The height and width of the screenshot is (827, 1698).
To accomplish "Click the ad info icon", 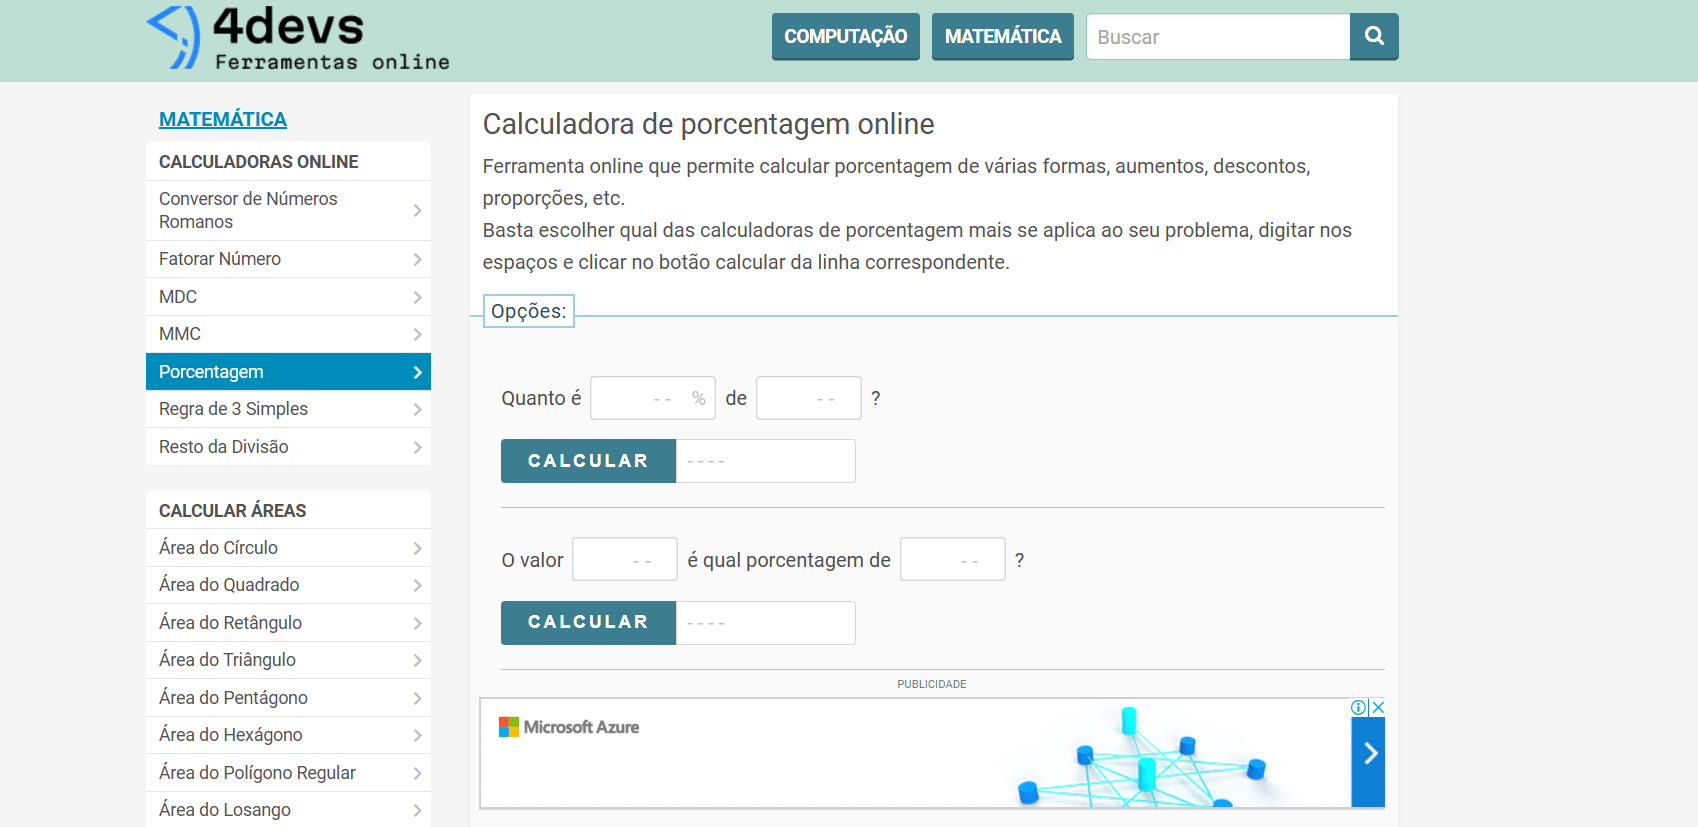I will tap(1358, 708).
